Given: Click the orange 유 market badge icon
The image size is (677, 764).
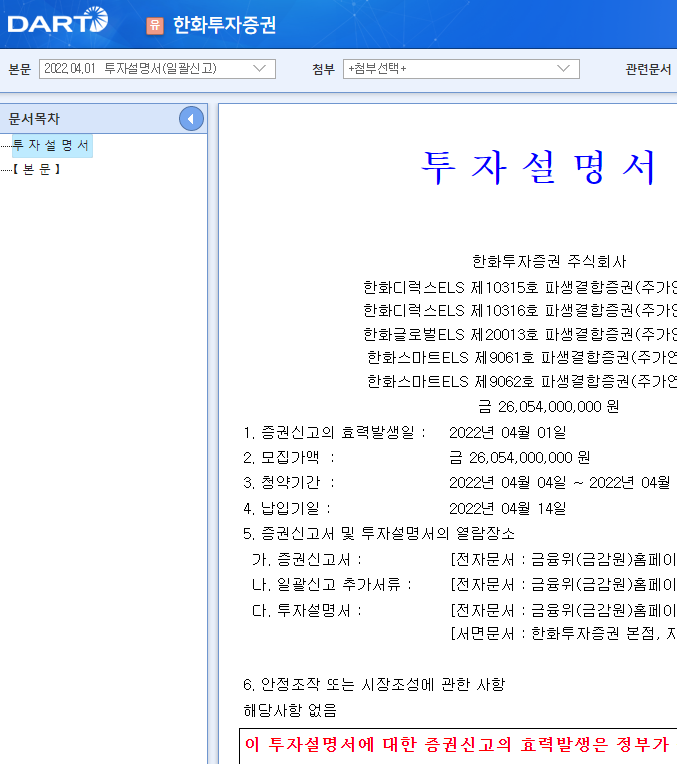Looking at the screenshot, I should pos(155,25).
